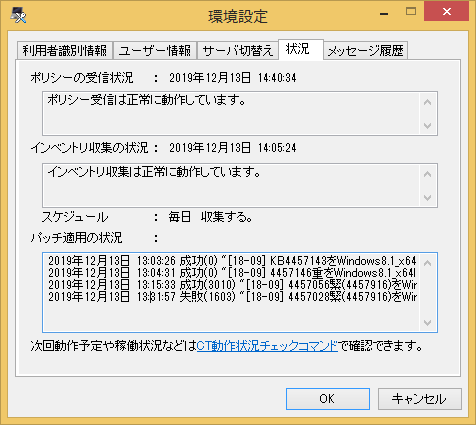Click the インベントリ収集の状況 label
The height and width of the screenshot is (425, 476).
coord(89,148)
